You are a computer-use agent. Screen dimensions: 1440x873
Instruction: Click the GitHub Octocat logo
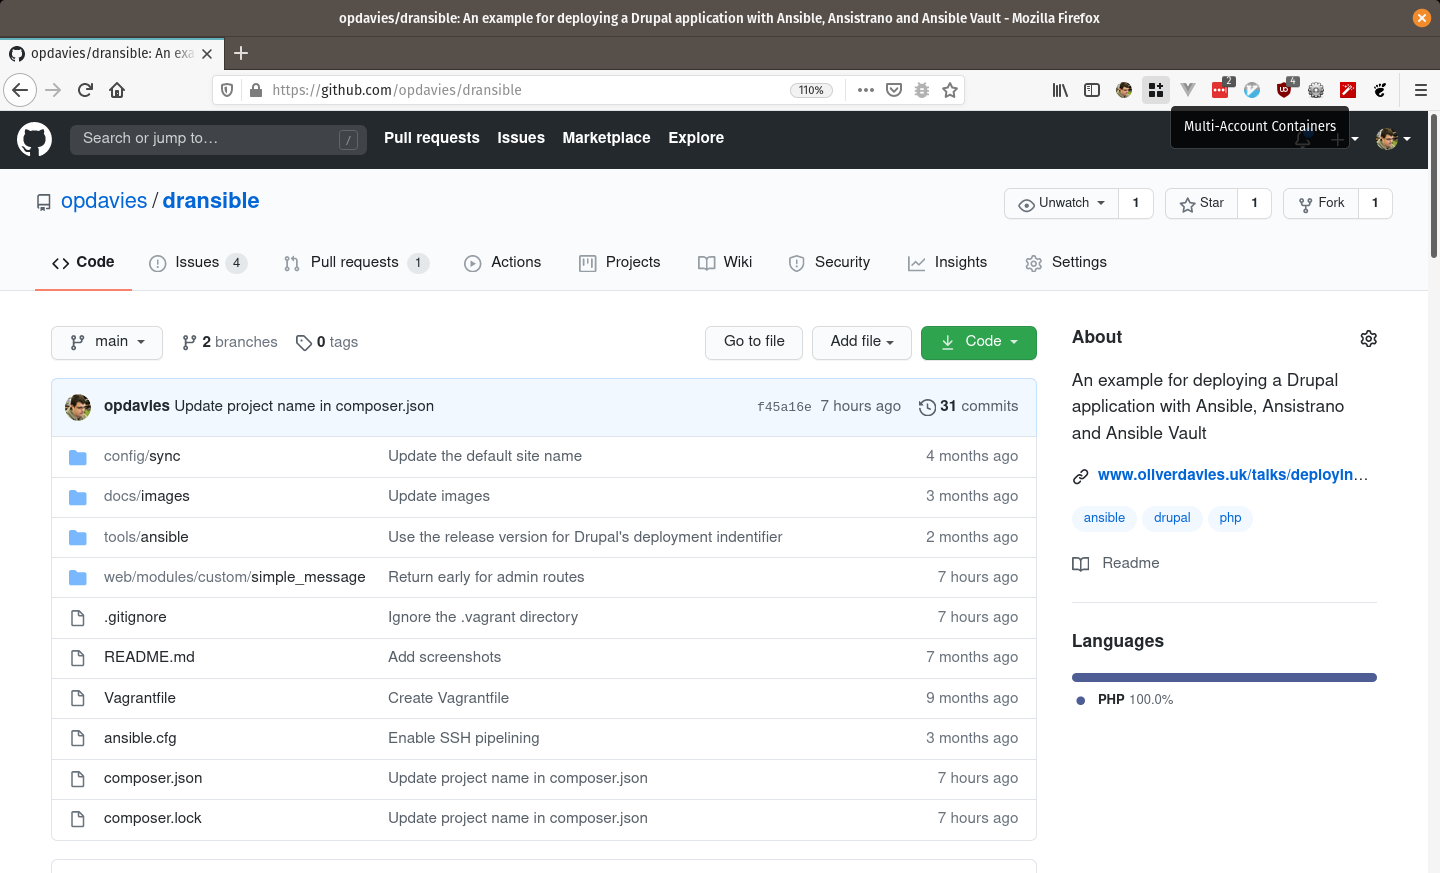click(x=34, y=139)
